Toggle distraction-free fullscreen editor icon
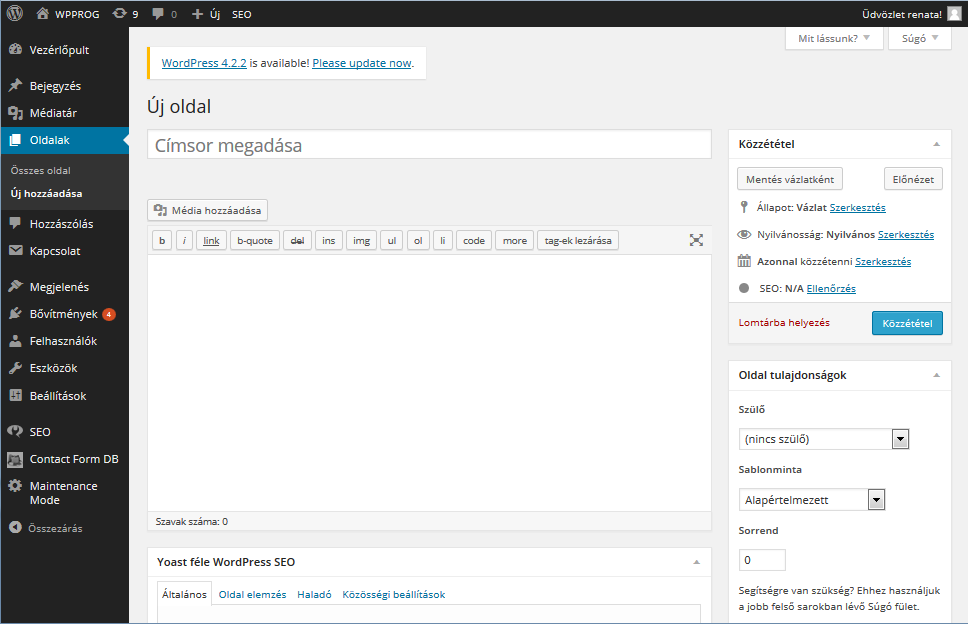The height and width of the screenshot is (624, 968). pyautogui.click(x=696, y=240)
